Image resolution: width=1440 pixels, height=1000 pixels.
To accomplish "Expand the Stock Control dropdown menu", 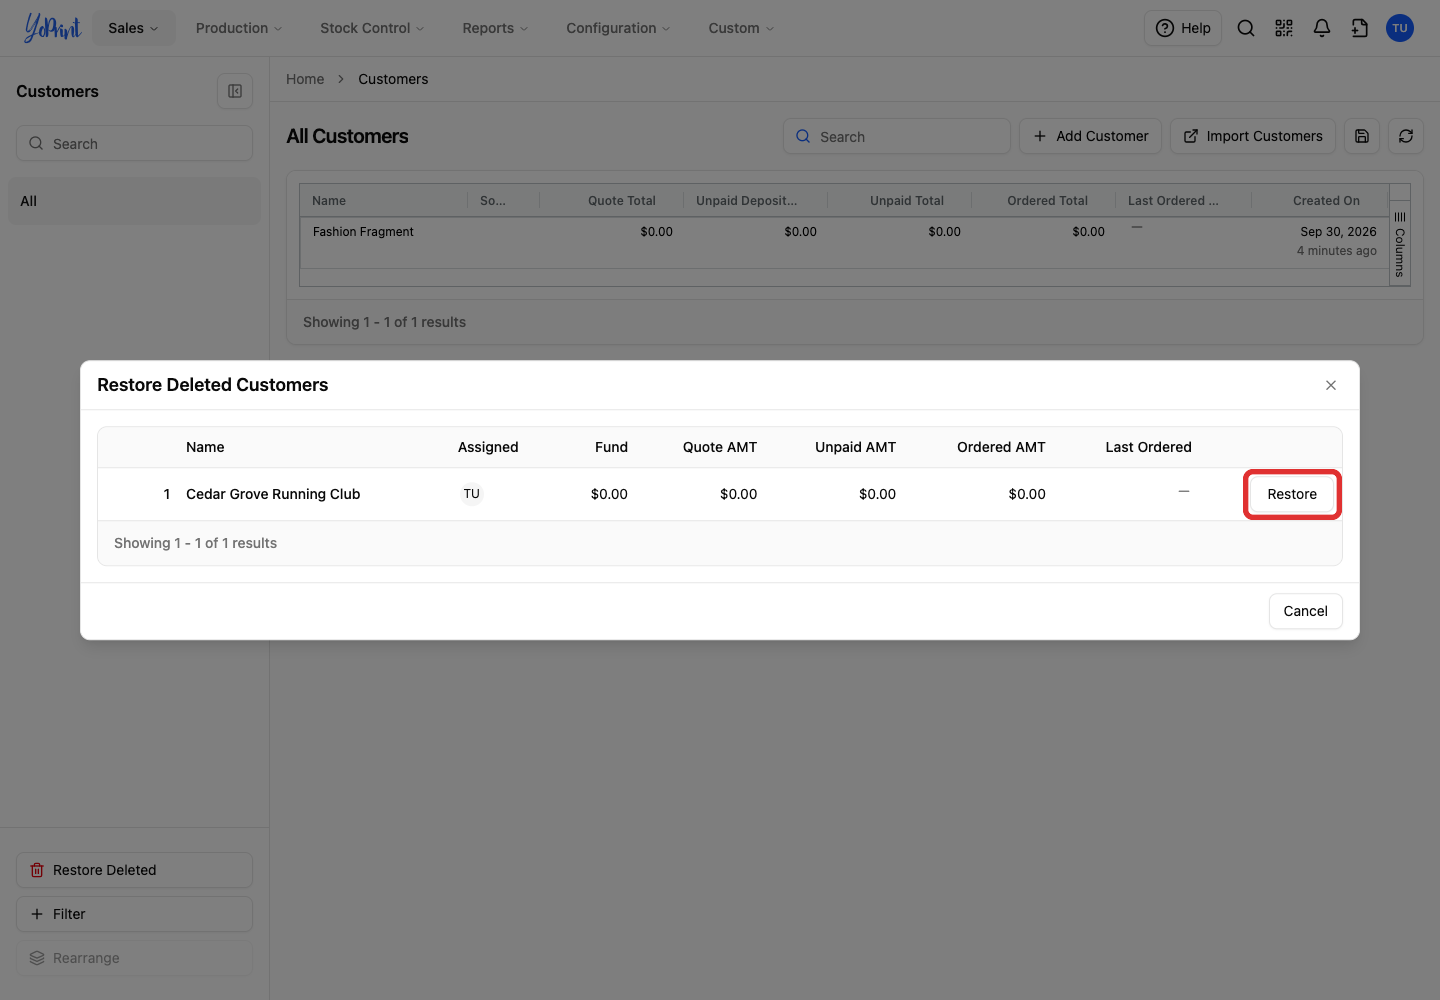I will coord(372,28).
